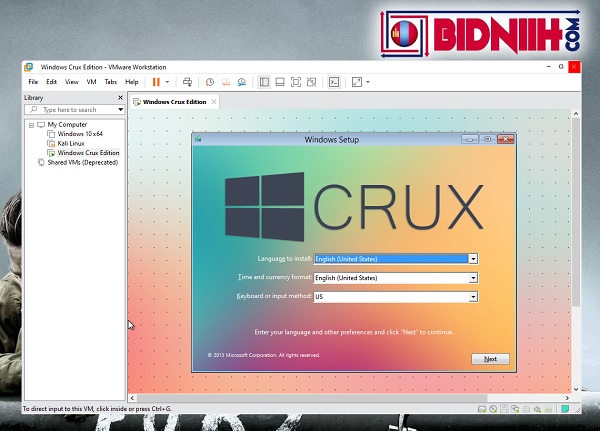
Task: Click the library search field
Action: tap(75, 110)
